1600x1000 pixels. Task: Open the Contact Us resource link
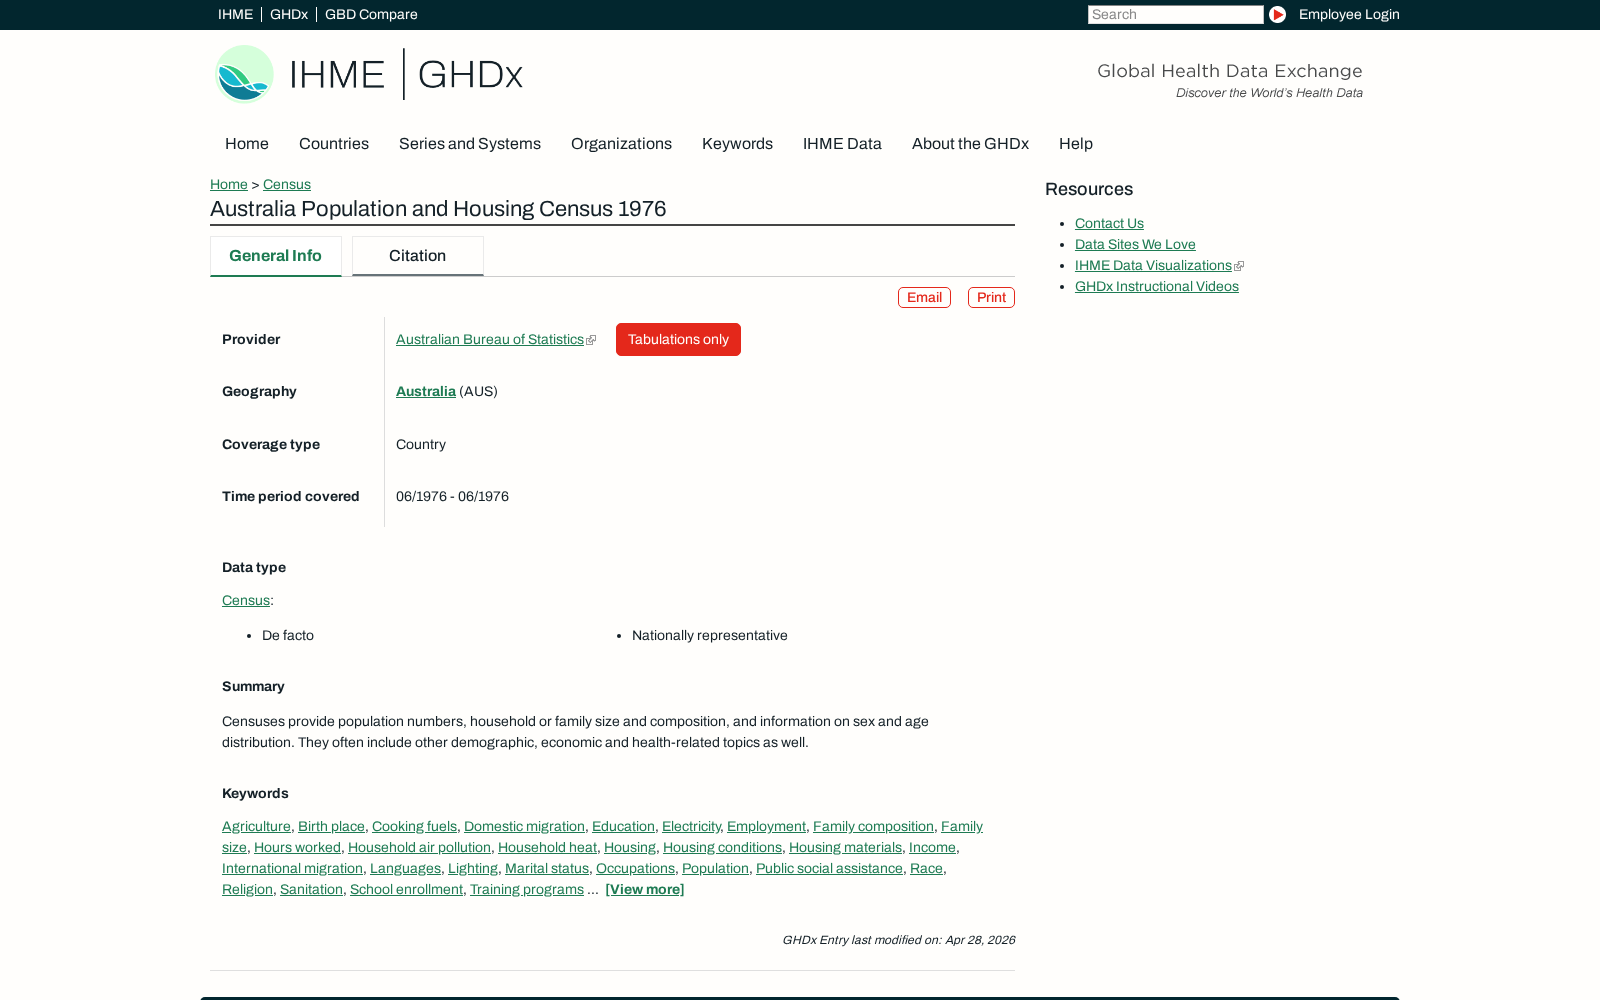pyautogui.click(x=1109, y=223)
